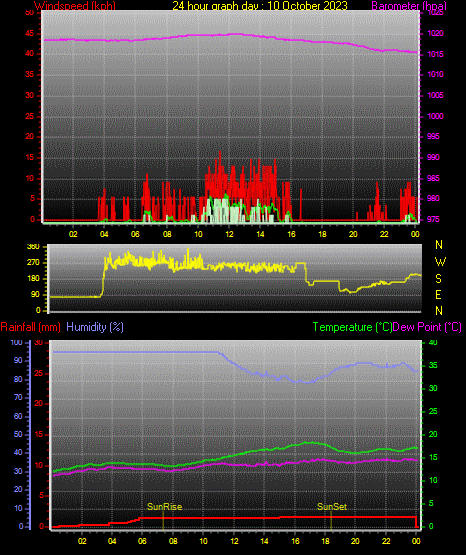Click the S compass direction label

pyautogui.click(x=438, y=279)
